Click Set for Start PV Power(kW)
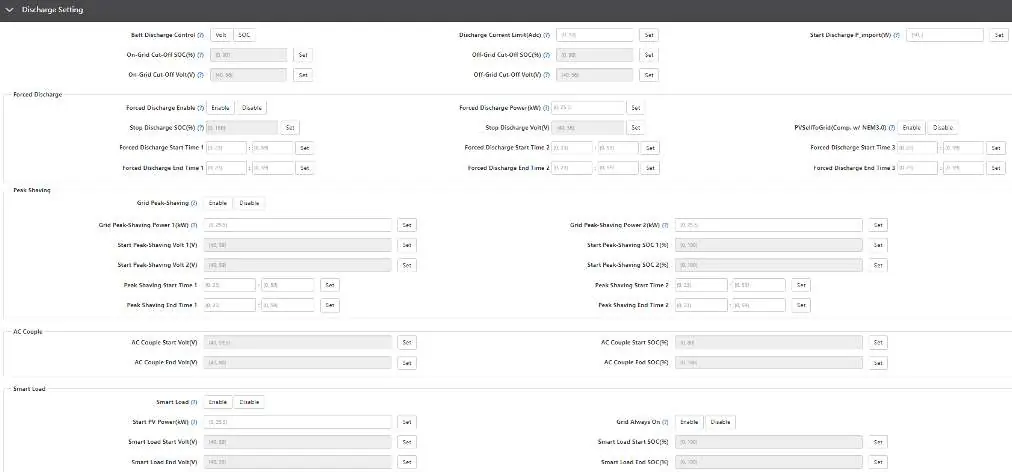The width and height of the screenshot is (1012, 472). pyautogui.click(x=407, y=422)
